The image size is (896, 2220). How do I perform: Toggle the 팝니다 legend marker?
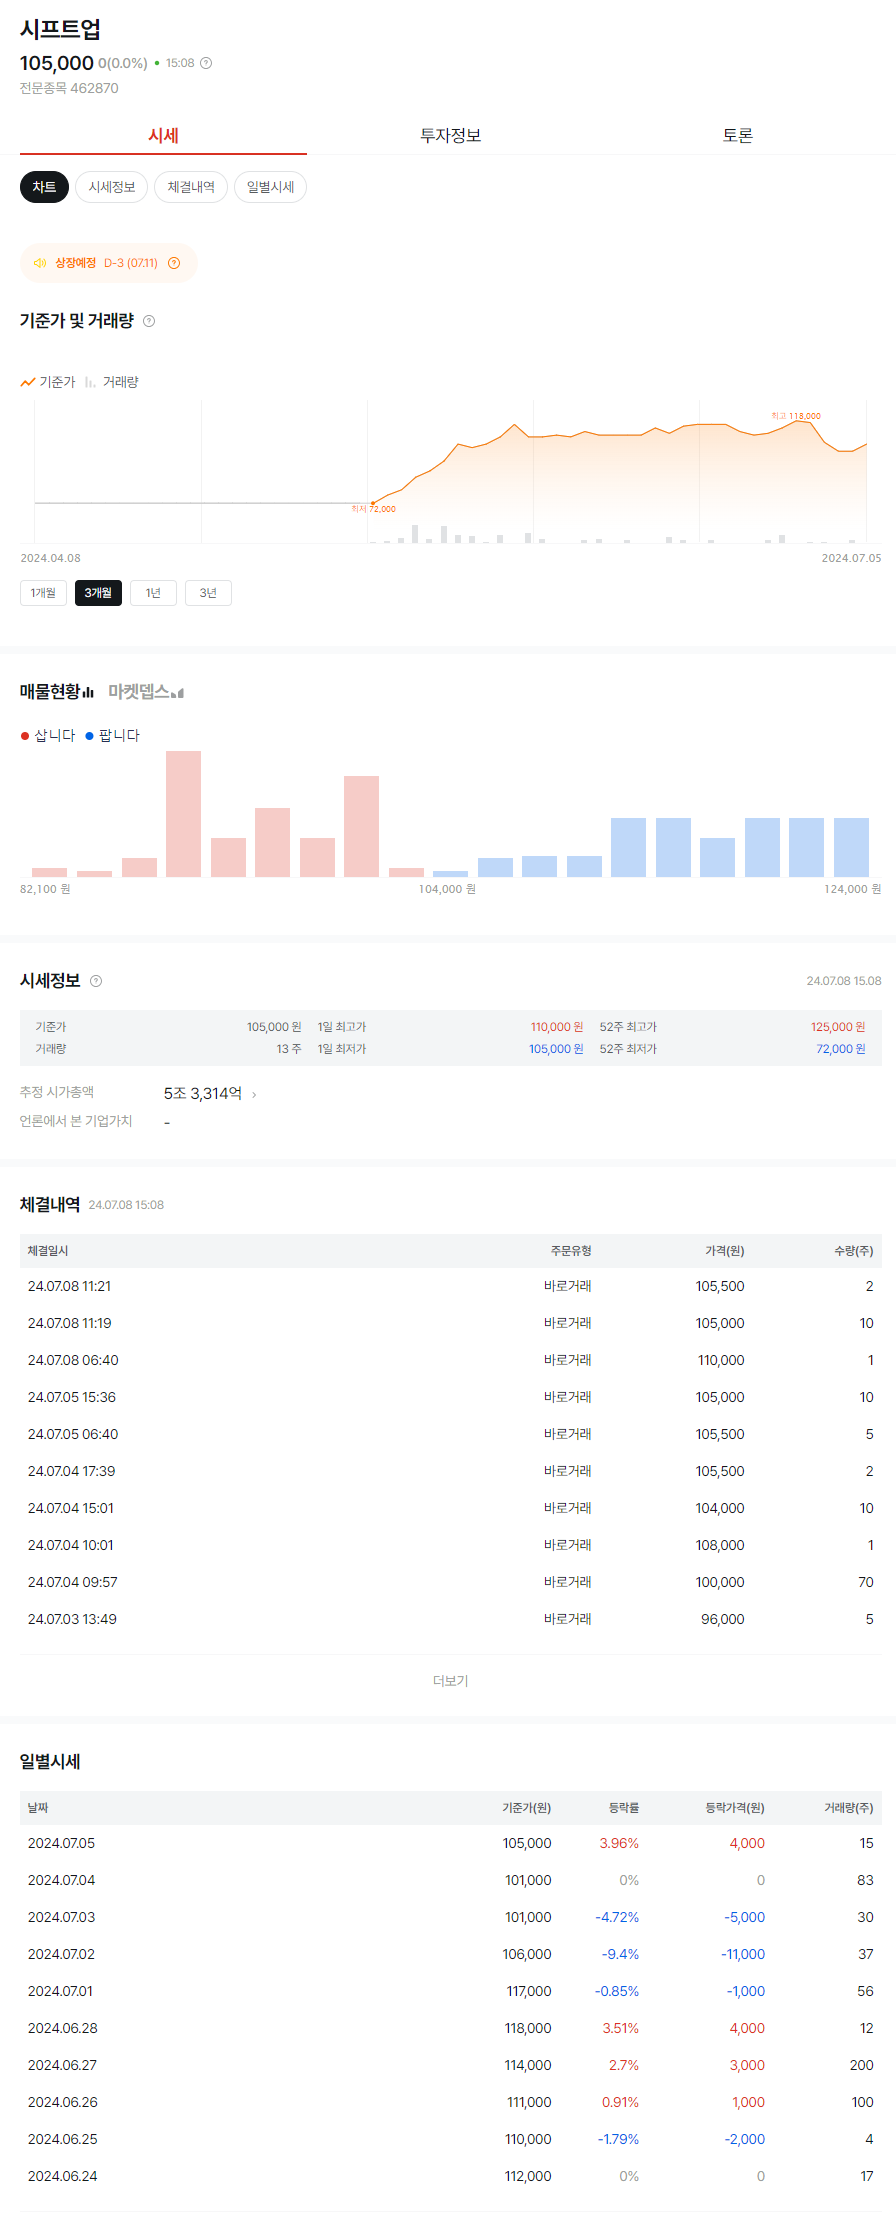tap(89, 736)
